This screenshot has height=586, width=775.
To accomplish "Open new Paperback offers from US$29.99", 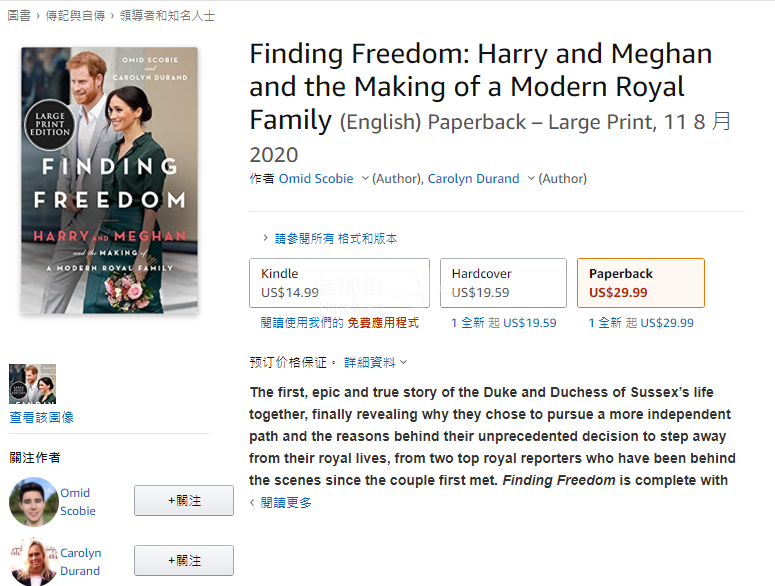I will (641, 323).
